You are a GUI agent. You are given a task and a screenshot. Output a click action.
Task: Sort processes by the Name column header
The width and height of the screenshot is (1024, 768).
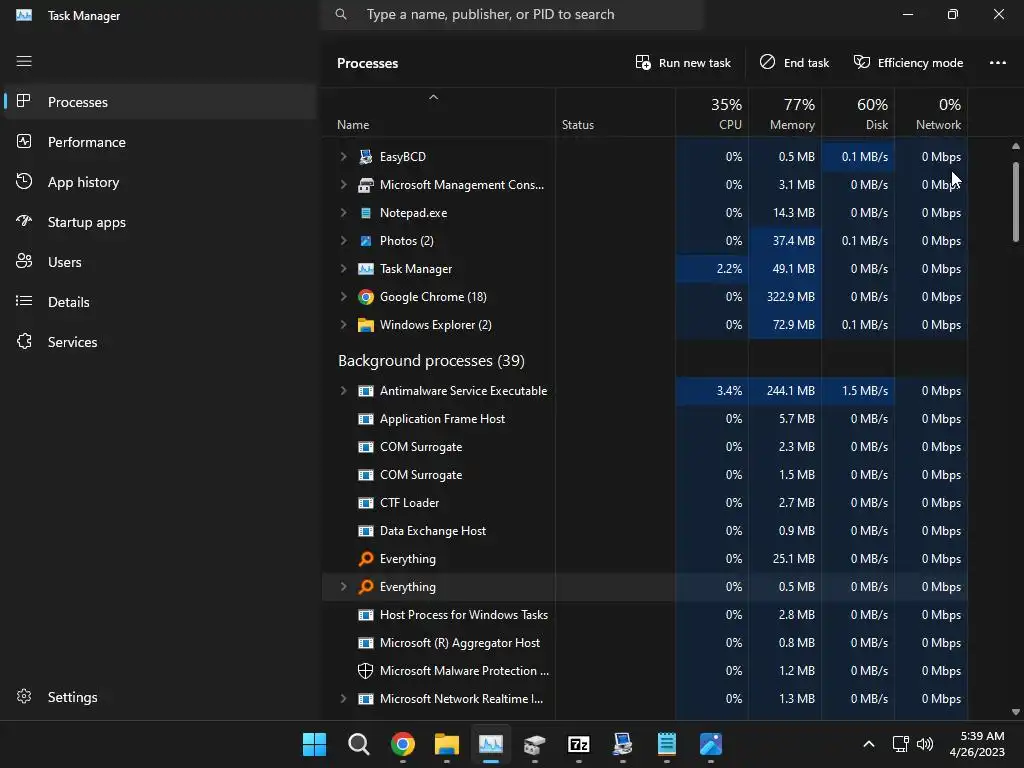coord(439,112)
